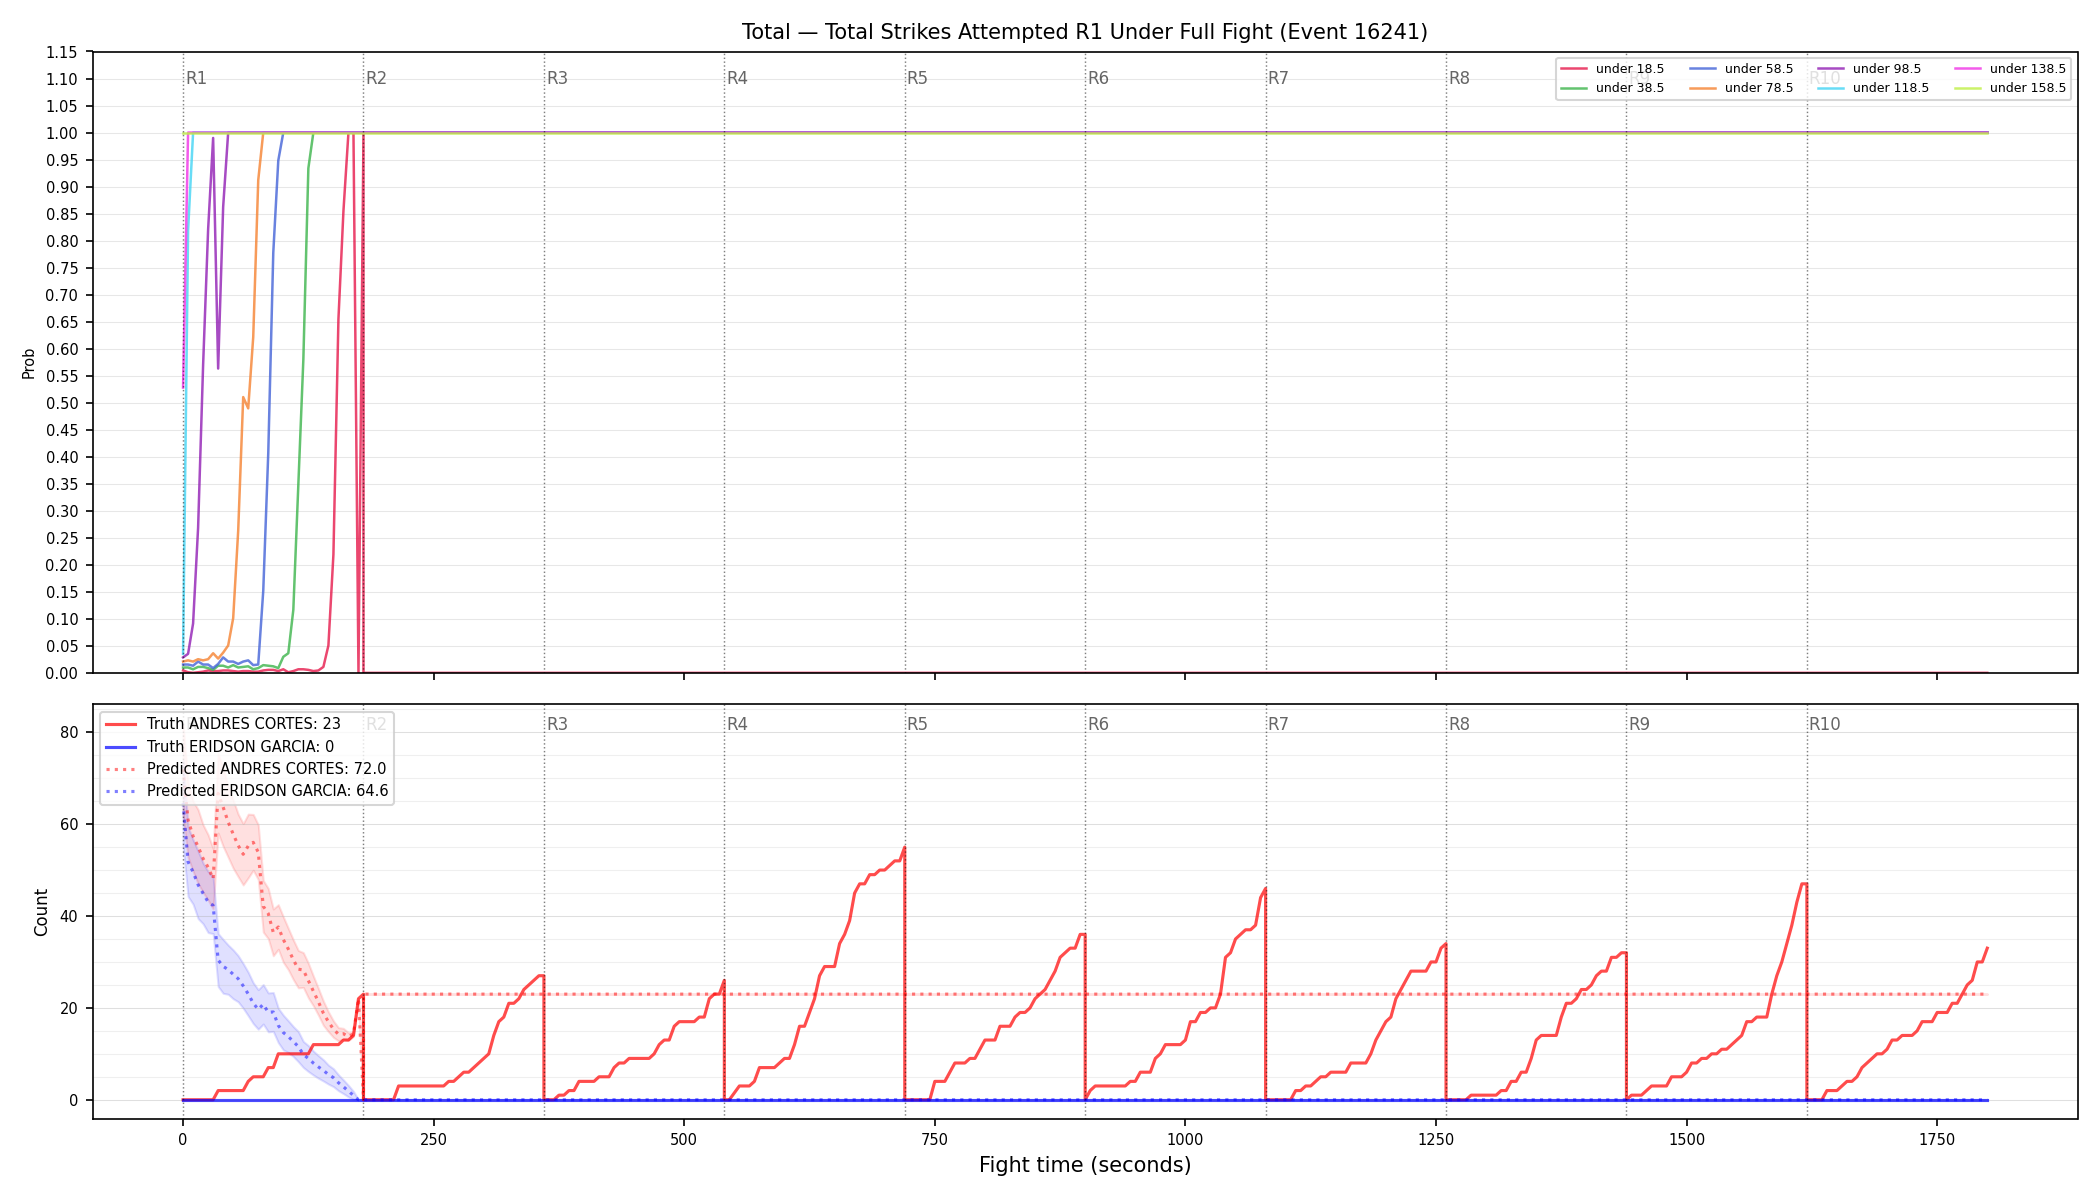Click the 'under 118.5' legend label
2100x1200 pixels.
[1891, 88]
